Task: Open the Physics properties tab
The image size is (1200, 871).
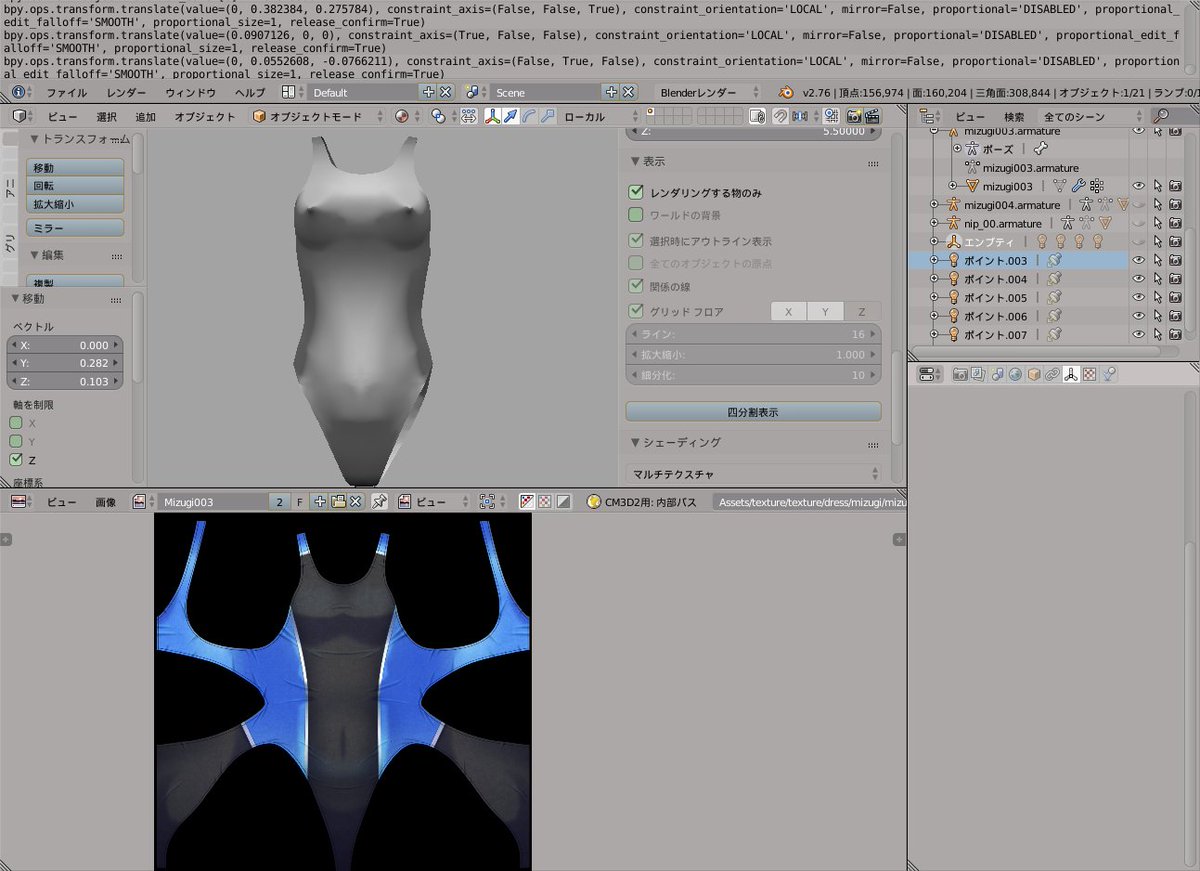Action: 1109,375
